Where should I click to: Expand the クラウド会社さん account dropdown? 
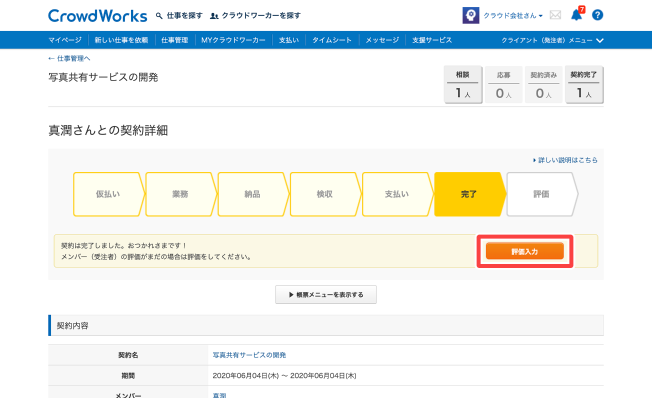[515, 16]
